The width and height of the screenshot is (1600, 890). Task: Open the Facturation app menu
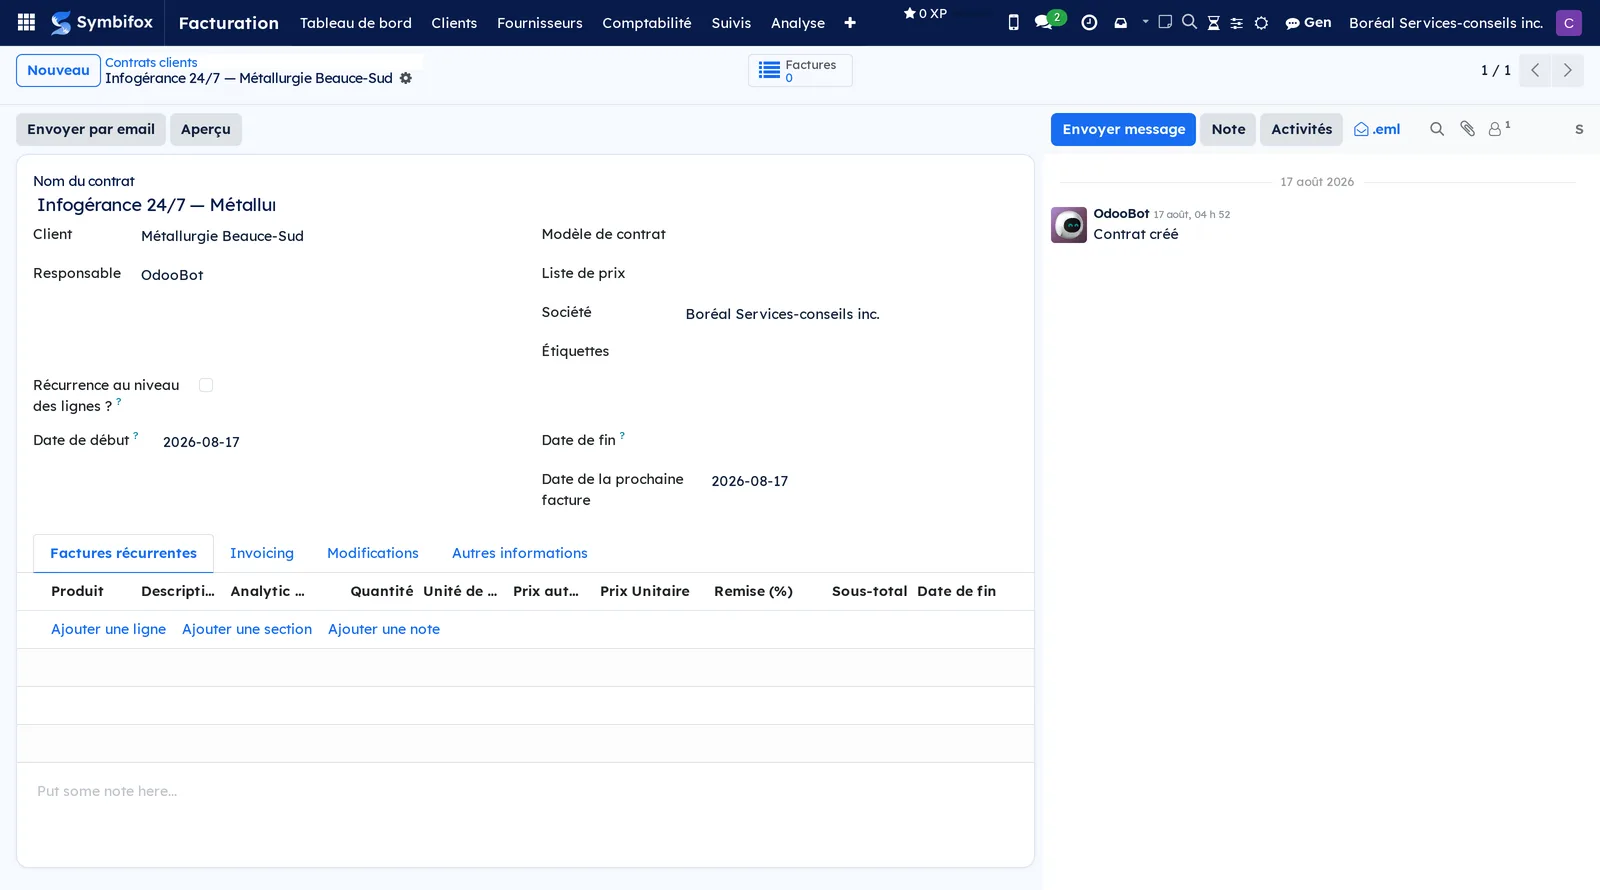point(228,23)
